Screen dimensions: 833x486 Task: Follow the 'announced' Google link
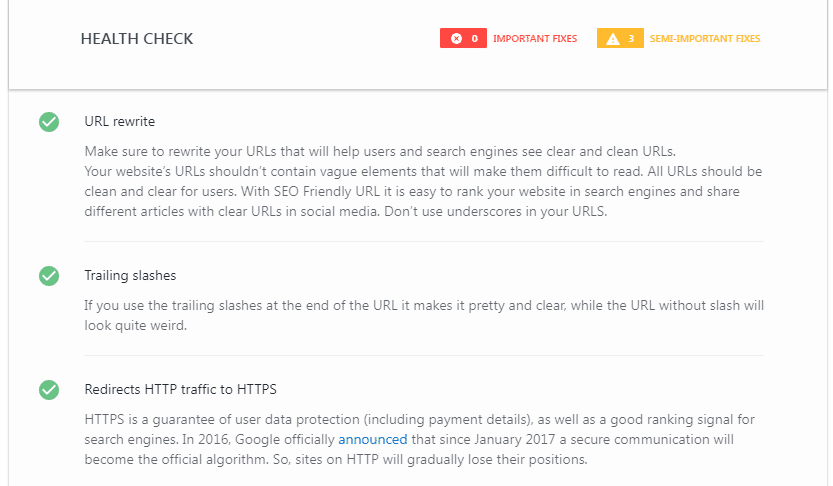coord(372,439)
